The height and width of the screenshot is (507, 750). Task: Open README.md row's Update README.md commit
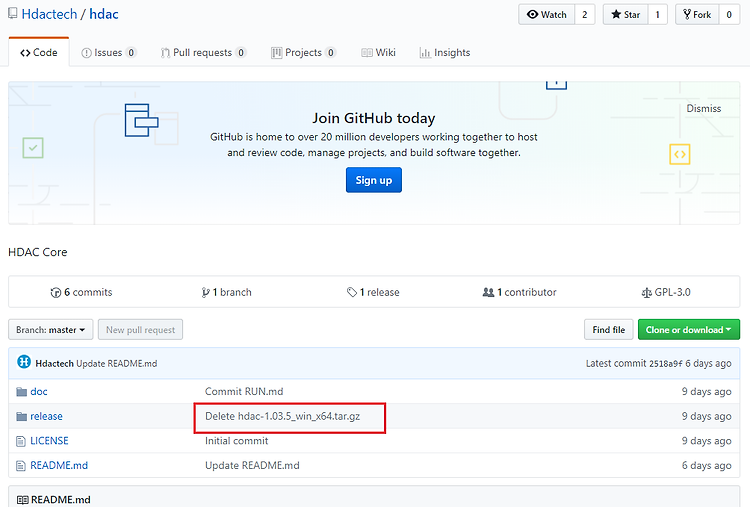[252, 465]
